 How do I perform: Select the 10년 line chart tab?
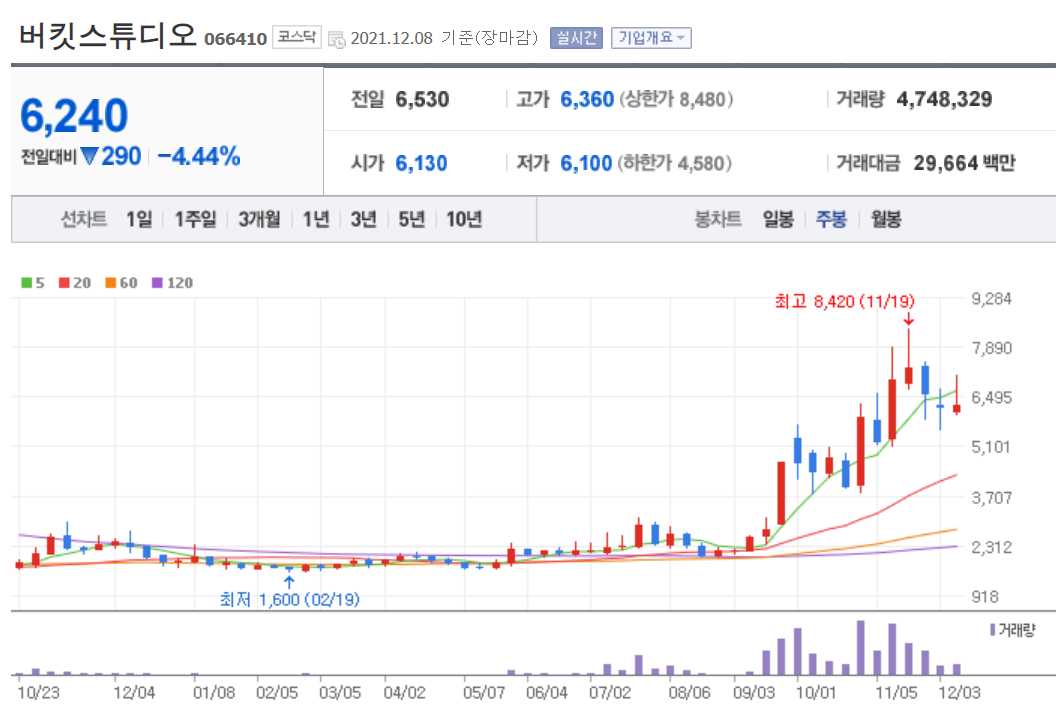[464, 219]
